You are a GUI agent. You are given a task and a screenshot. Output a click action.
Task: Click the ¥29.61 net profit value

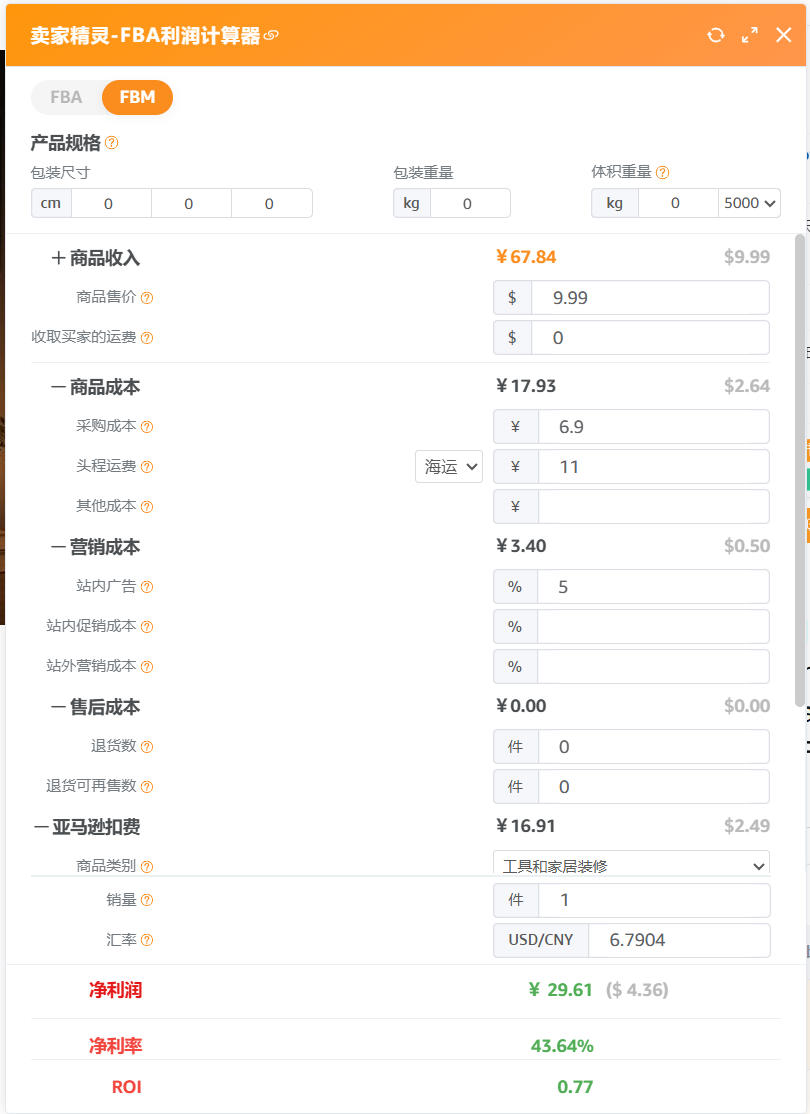coord(560,990)
